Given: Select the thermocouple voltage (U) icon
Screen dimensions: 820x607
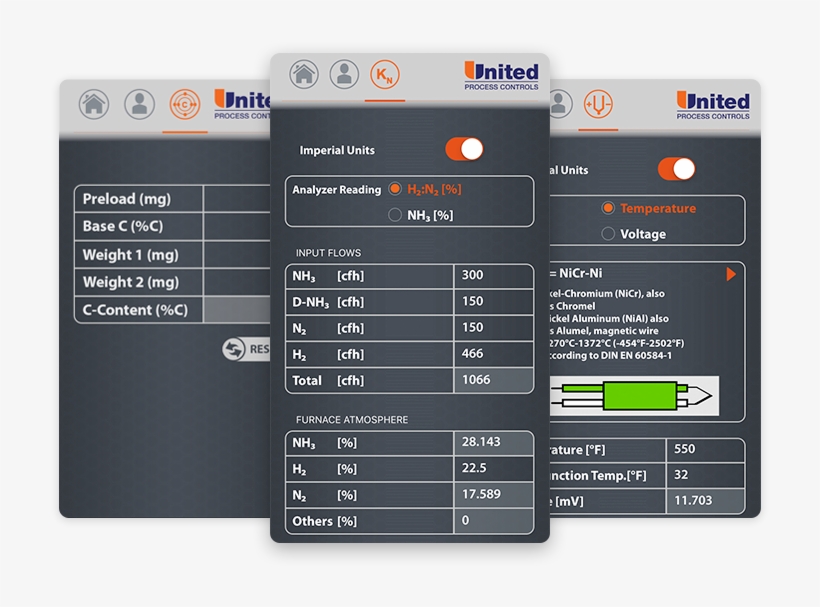Looking at the screenshot, I should coord(597,104).
